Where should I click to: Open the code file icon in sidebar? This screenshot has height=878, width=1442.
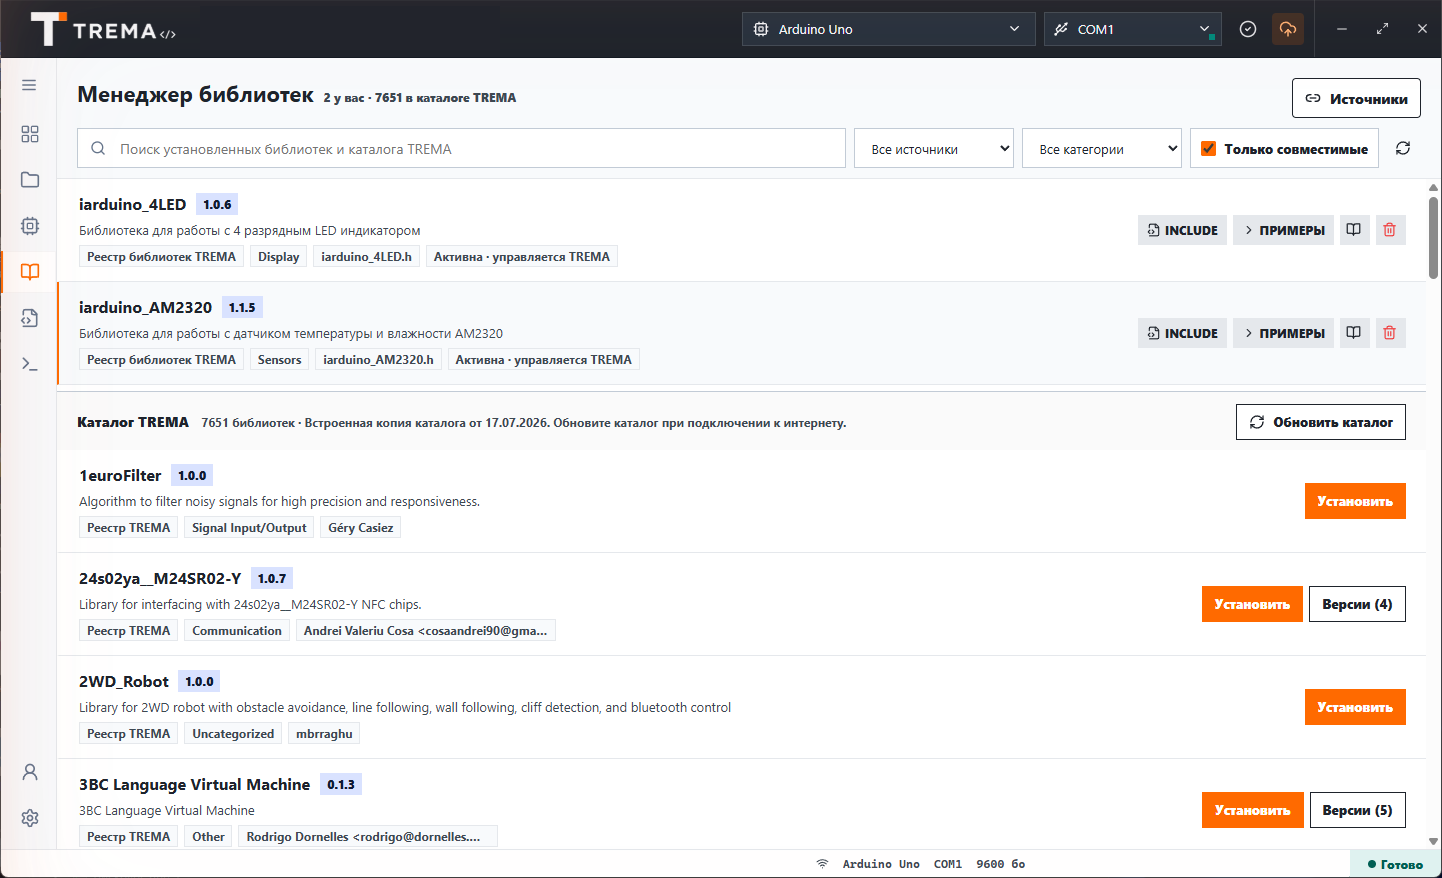pyautogui.click(x=30, y=318)
